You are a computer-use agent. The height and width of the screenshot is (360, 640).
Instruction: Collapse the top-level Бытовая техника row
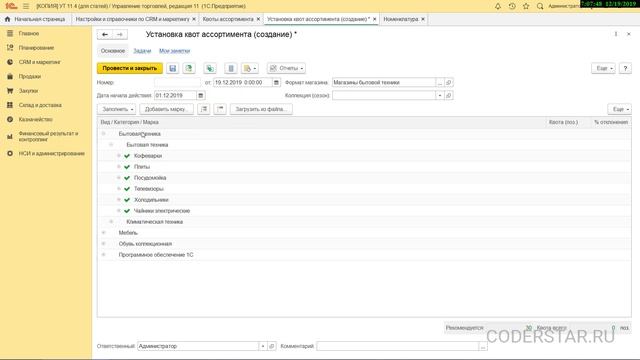pos(103,134)
